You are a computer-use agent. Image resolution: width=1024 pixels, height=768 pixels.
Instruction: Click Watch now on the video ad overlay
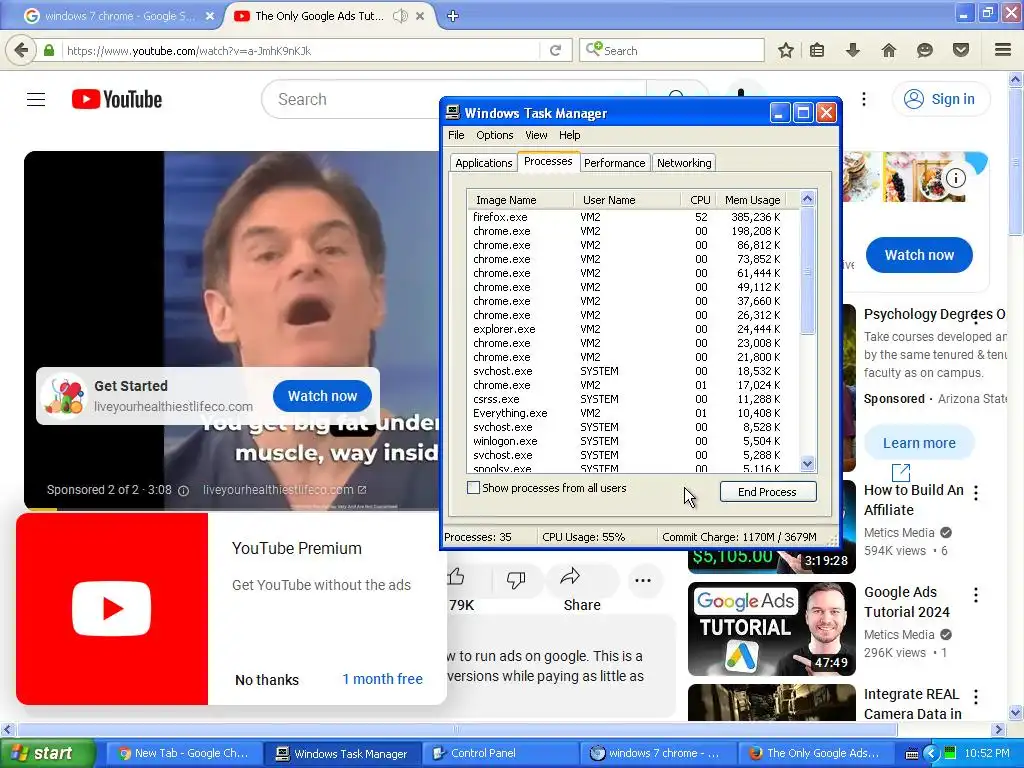pyautogui.click(x=322, y=396)
